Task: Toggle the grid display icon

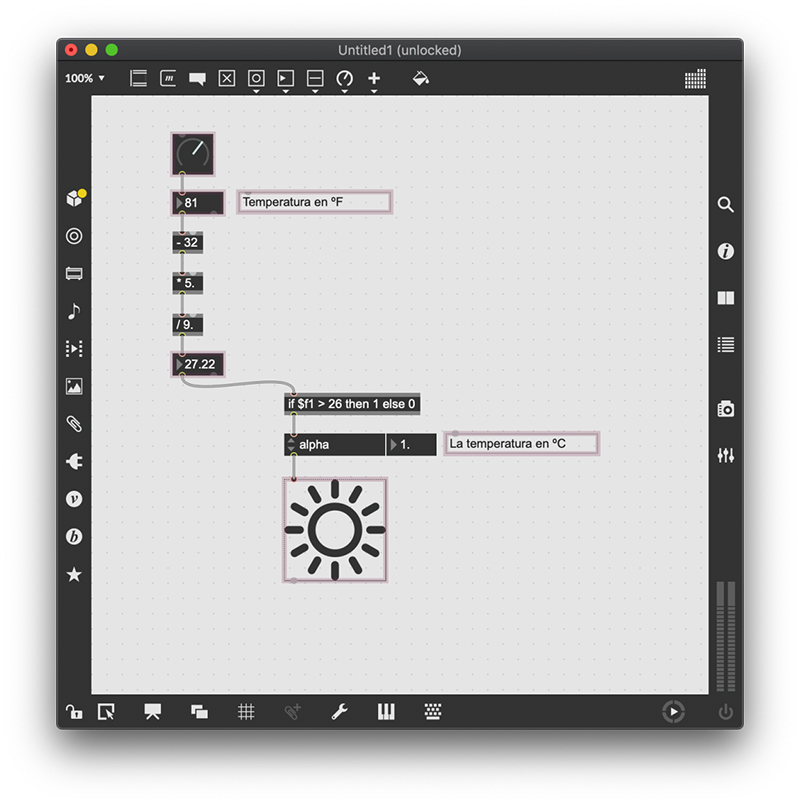Action: point(246,712)
